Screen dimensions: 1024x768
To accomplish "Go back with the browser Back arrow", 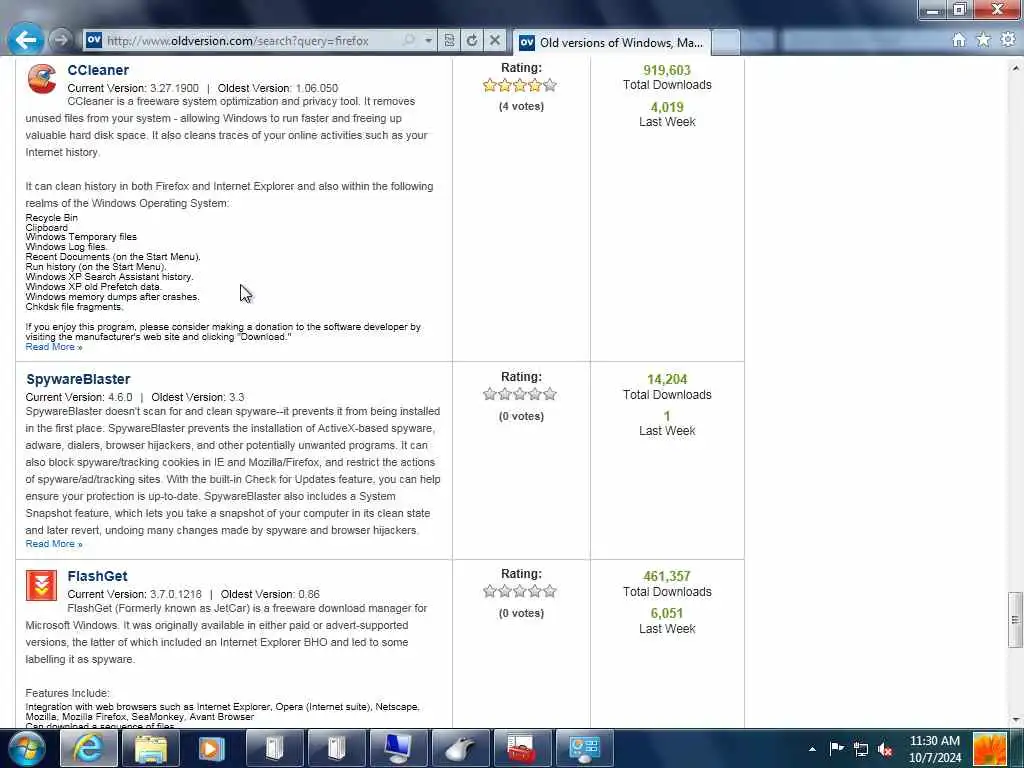I will pos(25,40).
